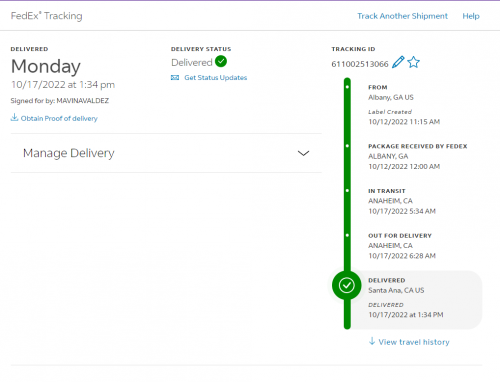Click 'PACKAGE RECEIVED BY FEDEX' label
This screenshot has height=382, width=500.
(x=418, y=146)
